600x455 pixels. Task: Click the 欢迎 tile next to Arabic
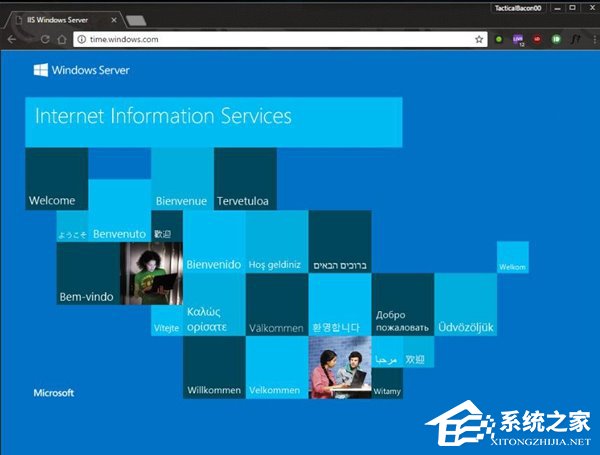point(418,352)
